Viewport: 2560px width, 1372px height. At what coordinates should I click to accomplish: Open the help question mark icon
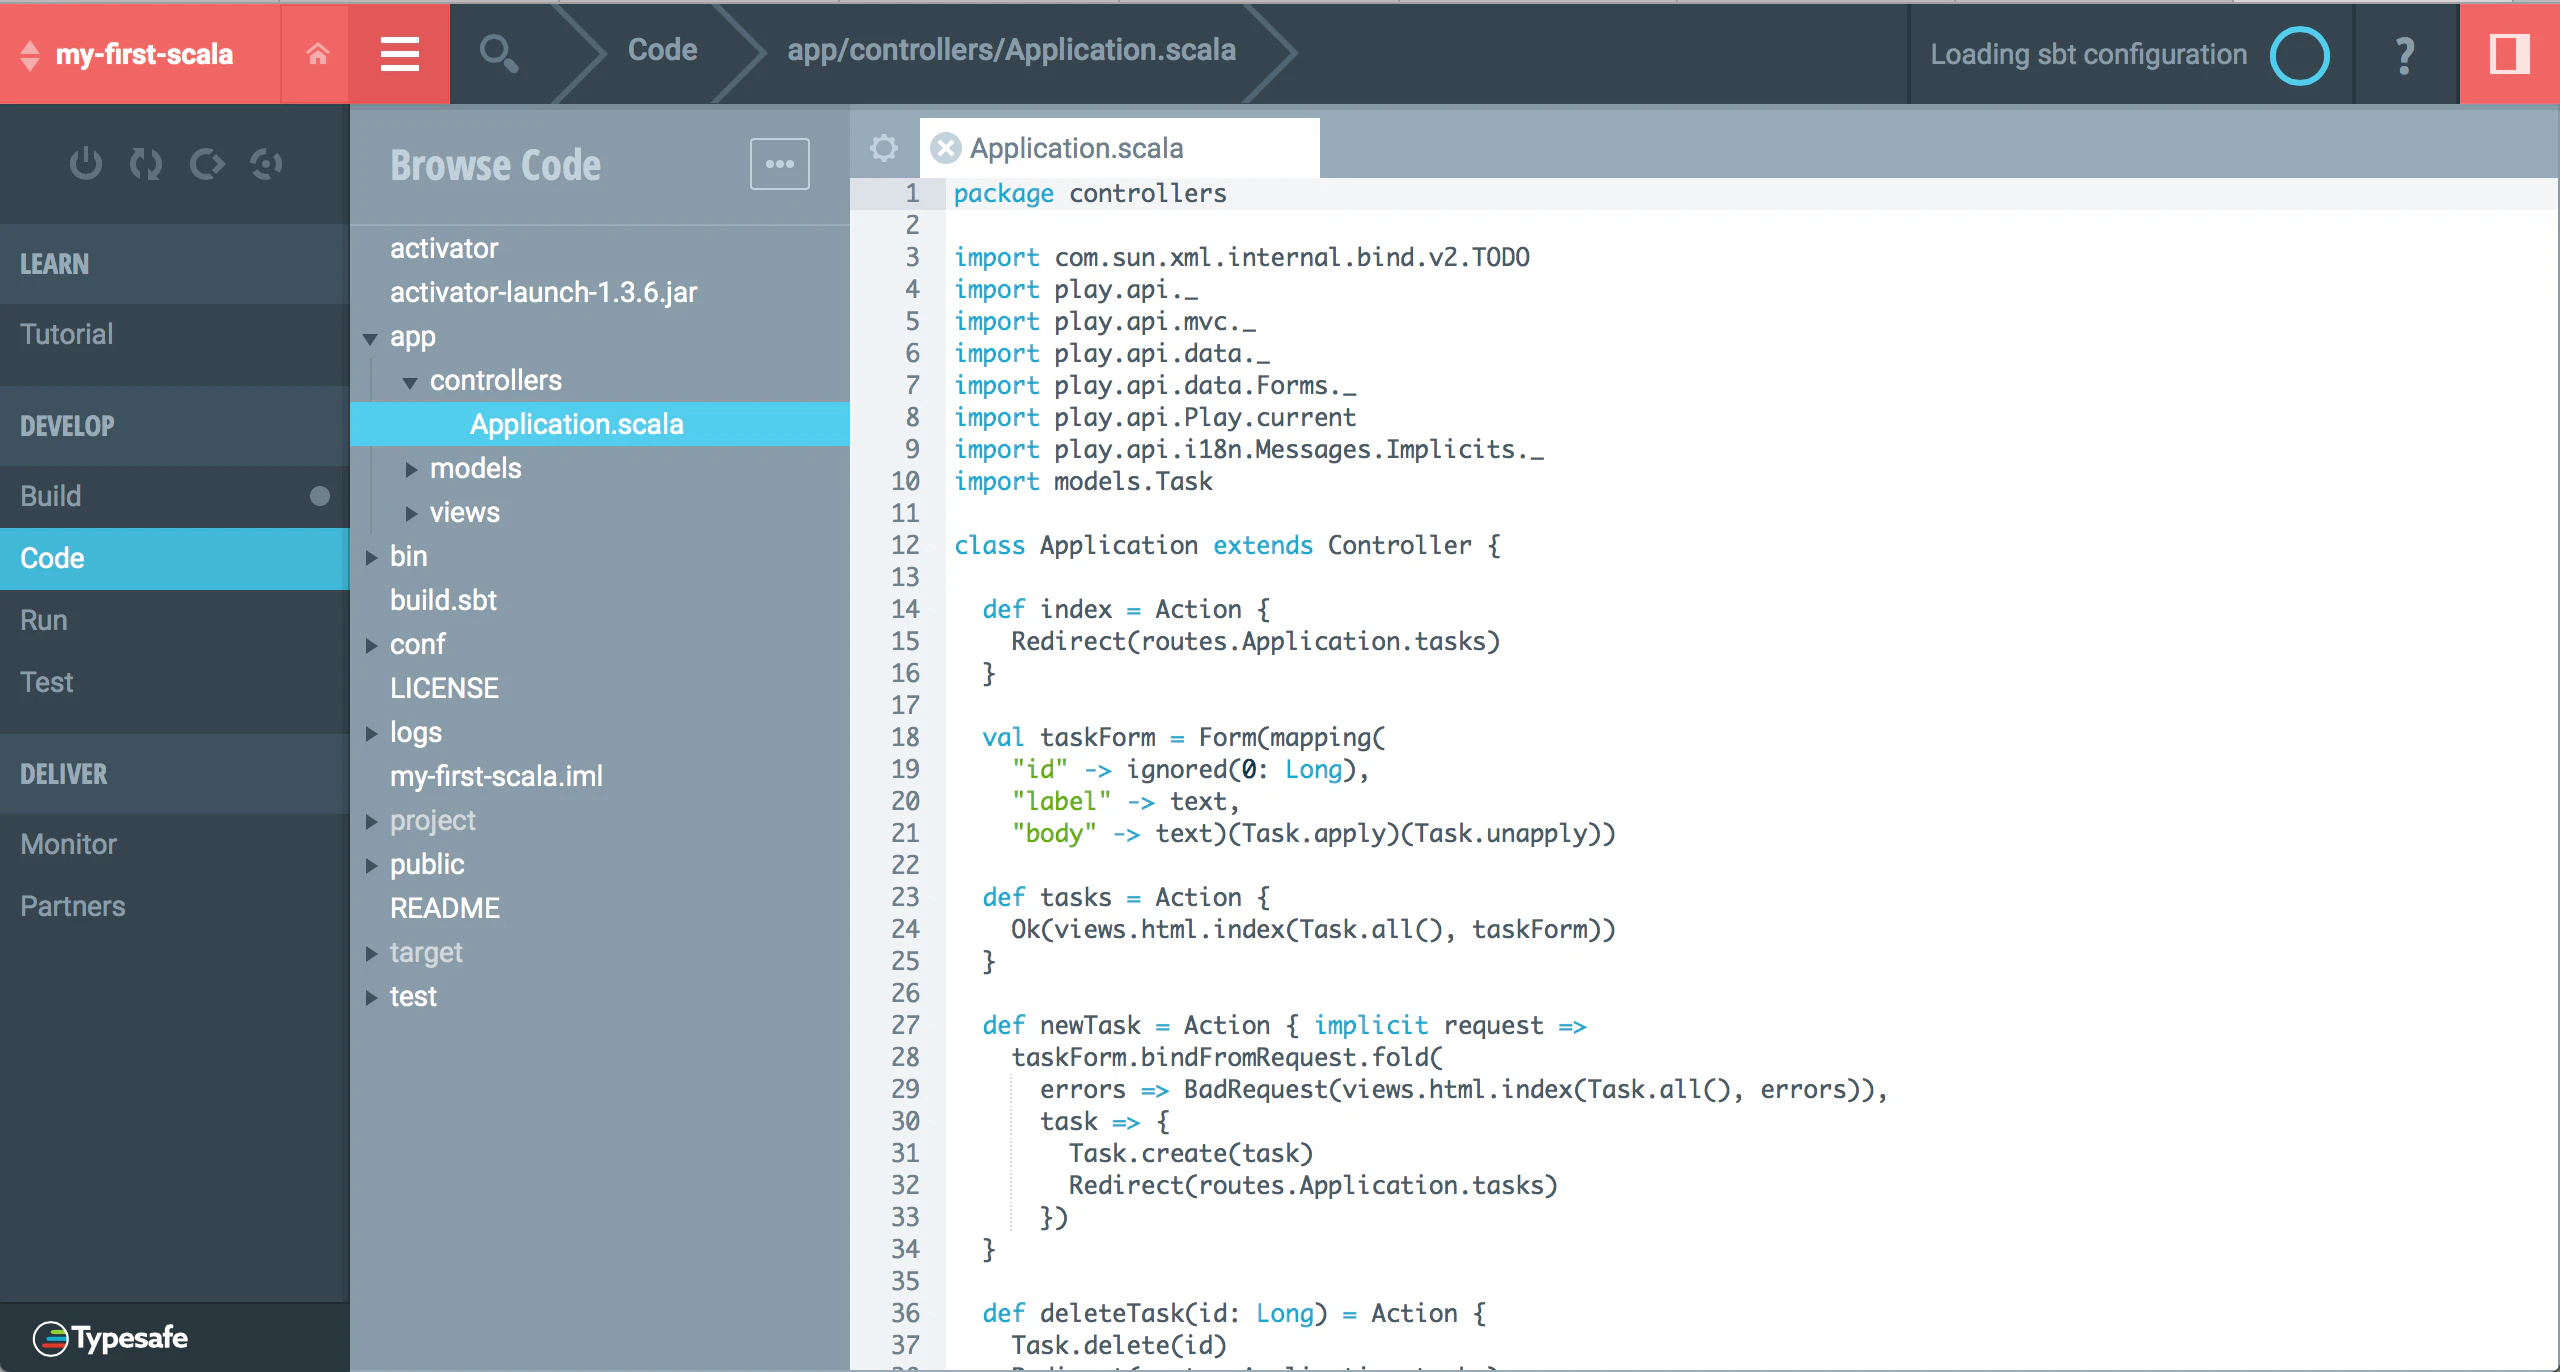[2405, 55]
